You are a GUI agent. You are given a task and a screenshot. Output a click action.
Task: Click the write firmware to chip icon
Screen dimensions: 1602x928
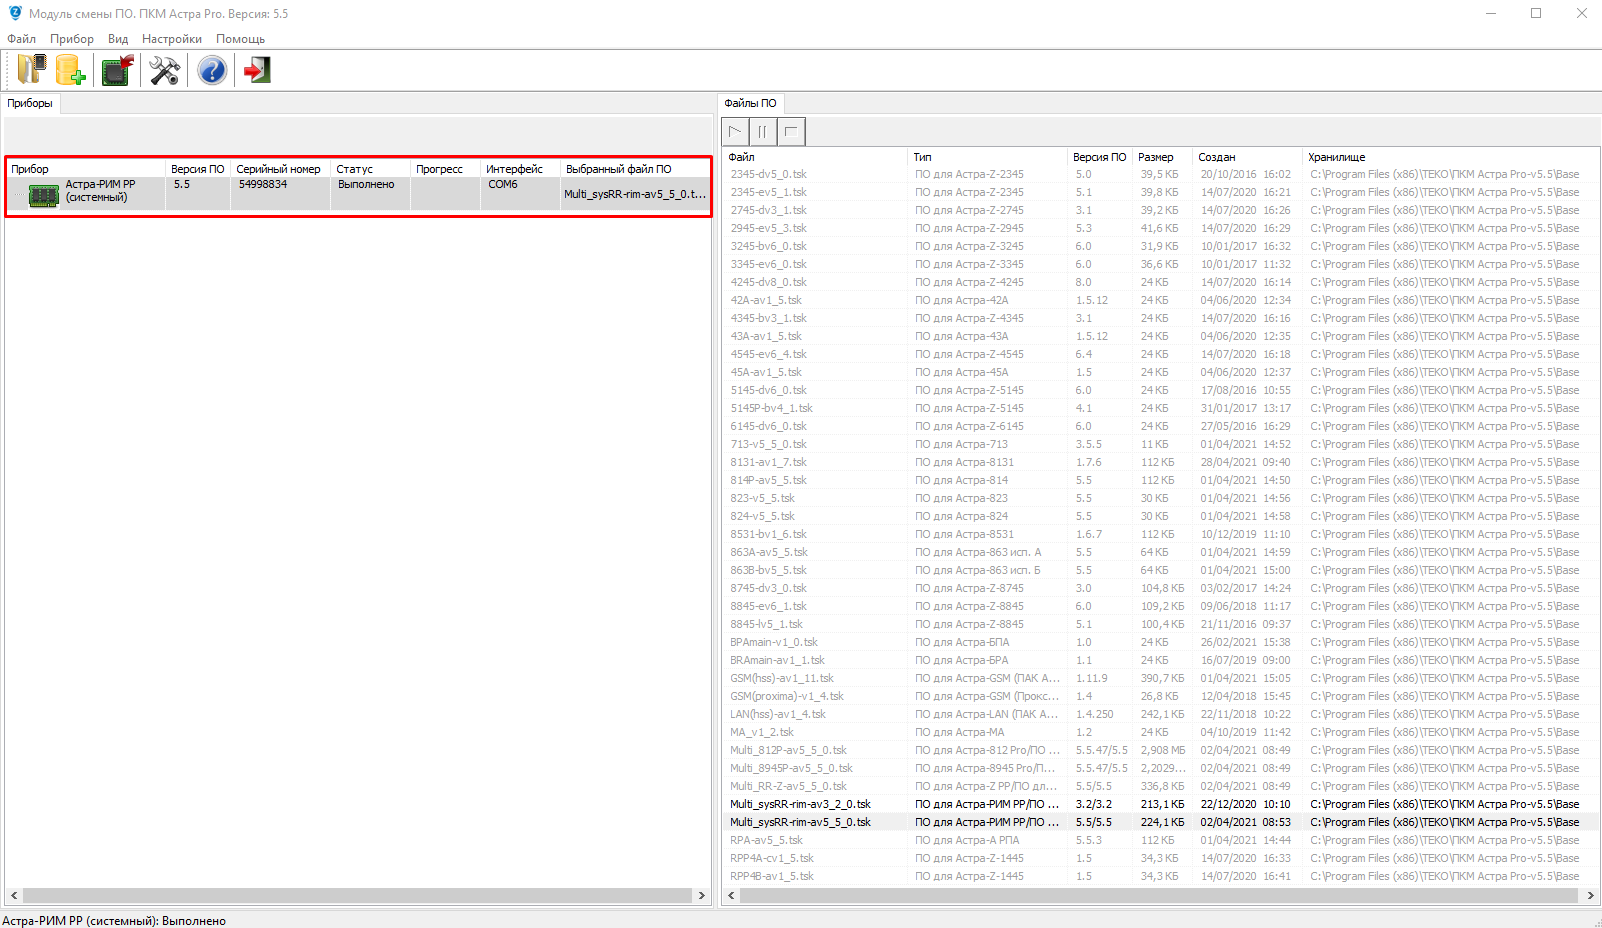(118, 69)
